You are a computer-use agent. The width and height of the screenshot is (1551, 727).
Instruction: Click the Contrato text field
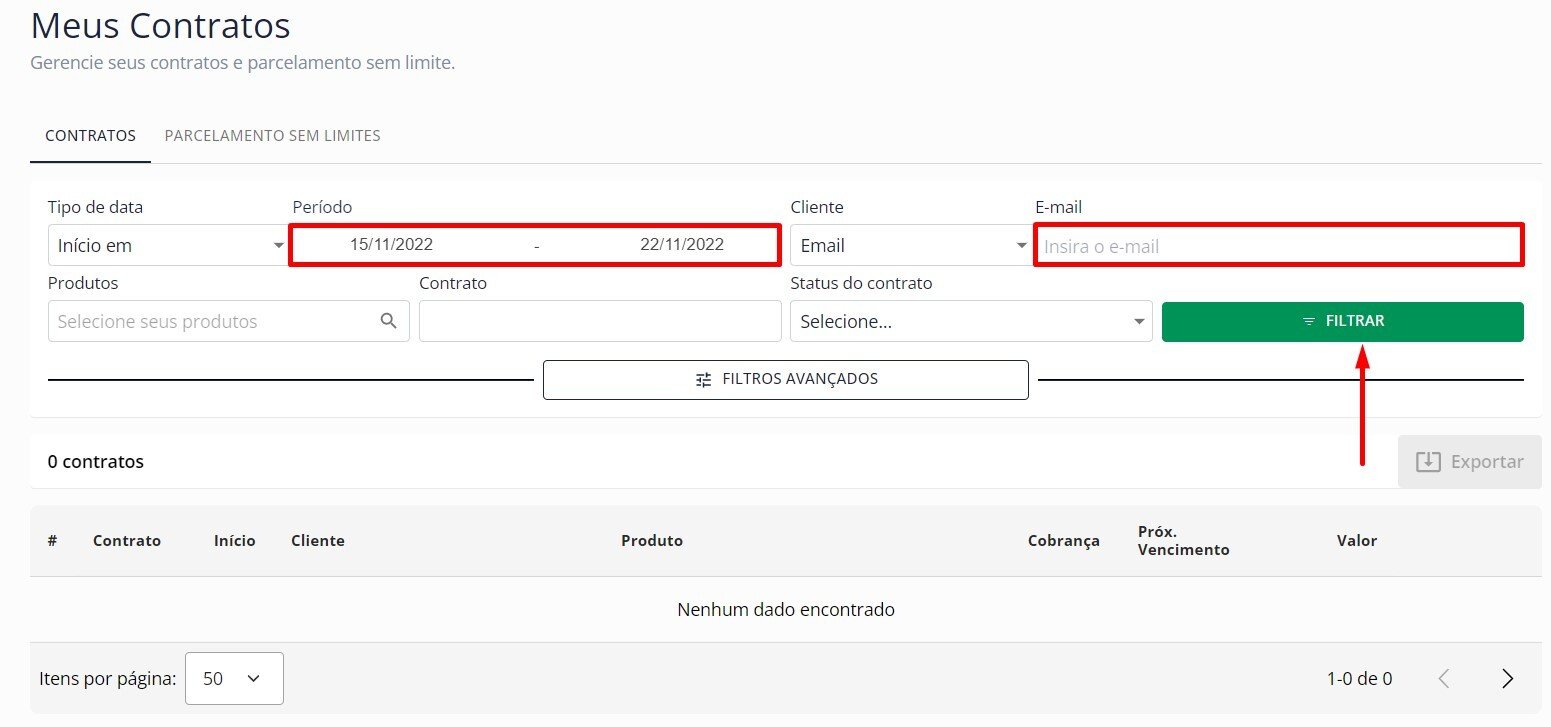pyautogui.click(x=600, y=322)
